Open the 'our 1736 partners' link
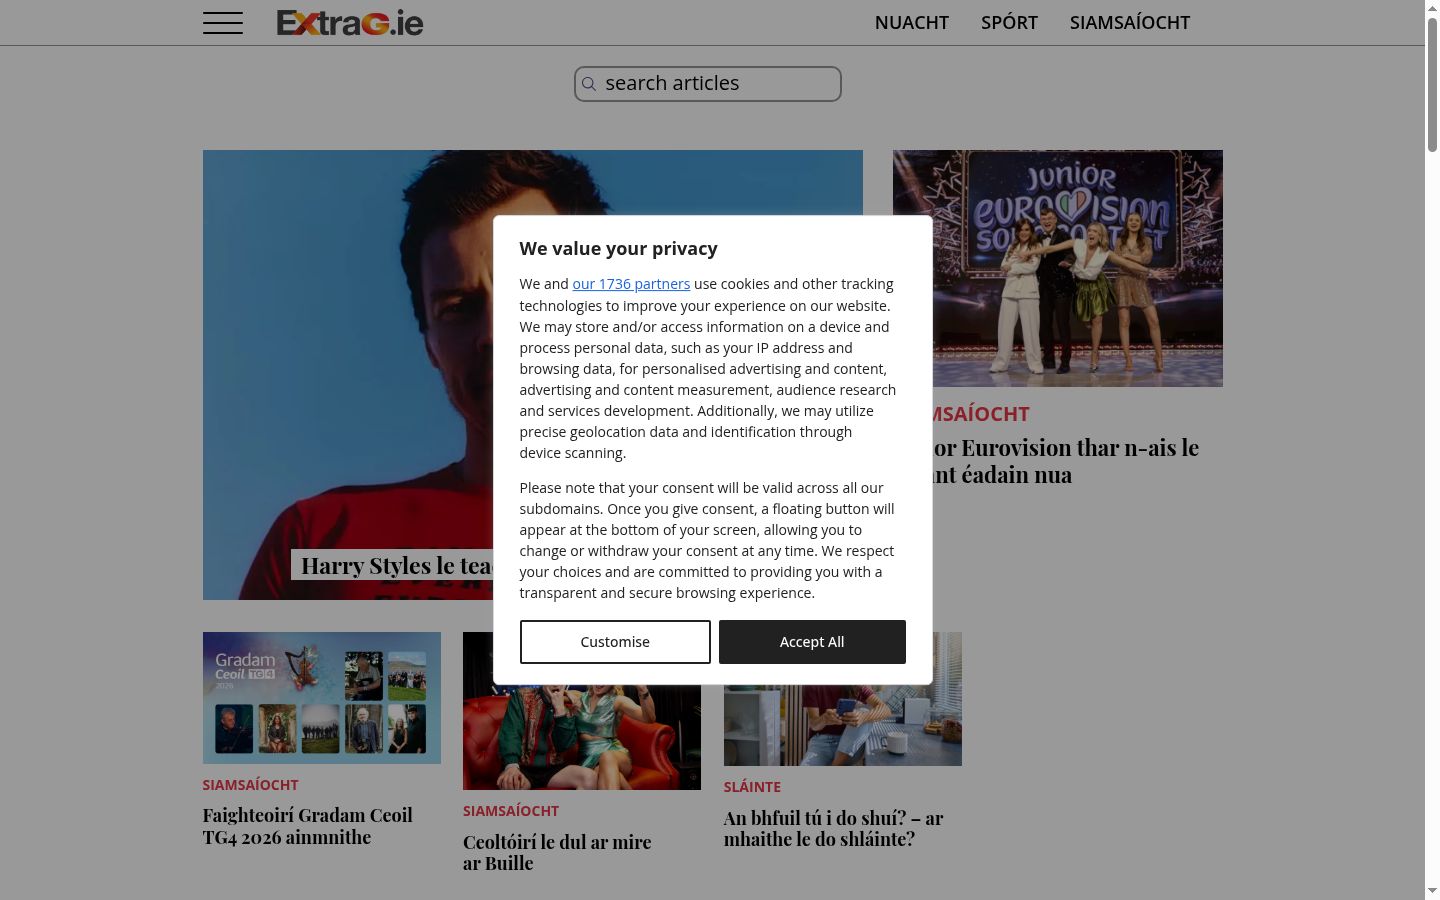The height and width of the screenshot is (900, 1440). coord(631,284)
